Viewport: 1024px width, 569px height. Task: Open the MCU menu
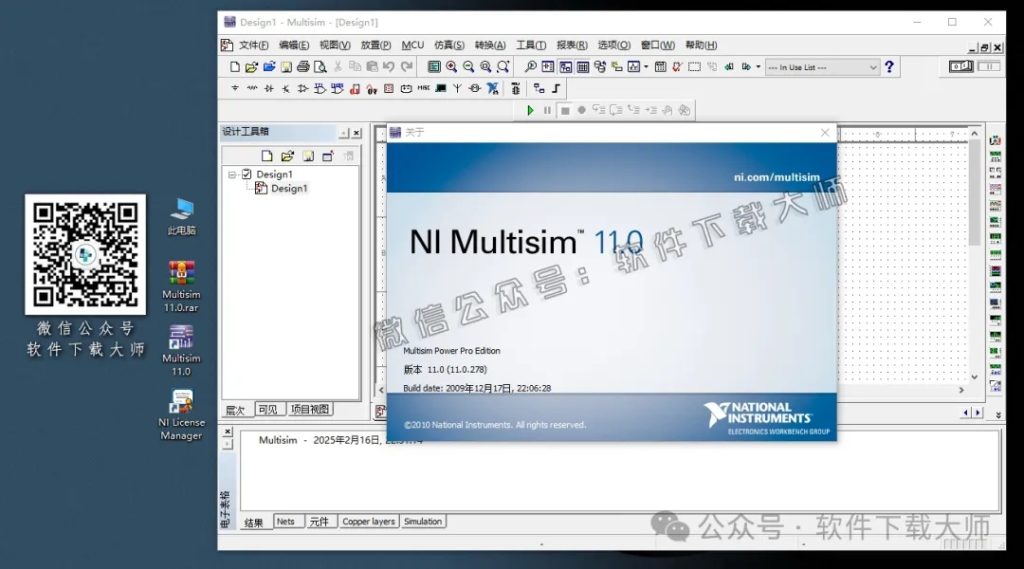(x=412, y=45)
